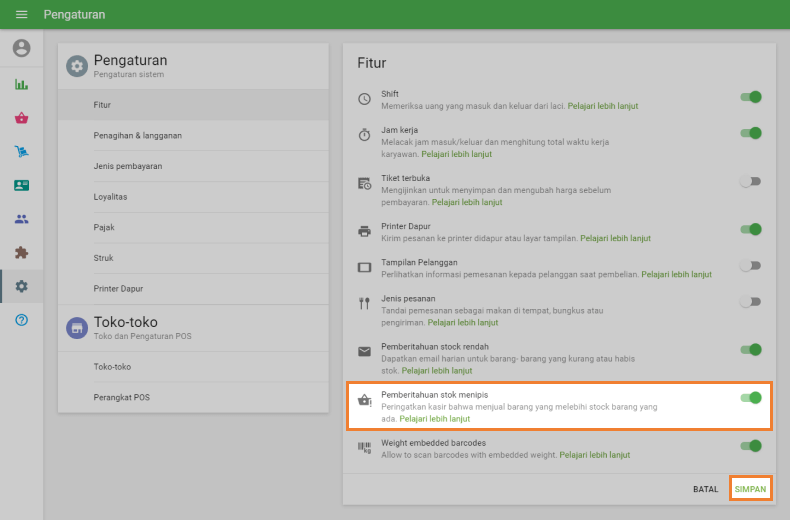The height and width of the screenshot is (520, 790).
Task: Open the items basket icon in sidebar
Action: pos(21,118)
